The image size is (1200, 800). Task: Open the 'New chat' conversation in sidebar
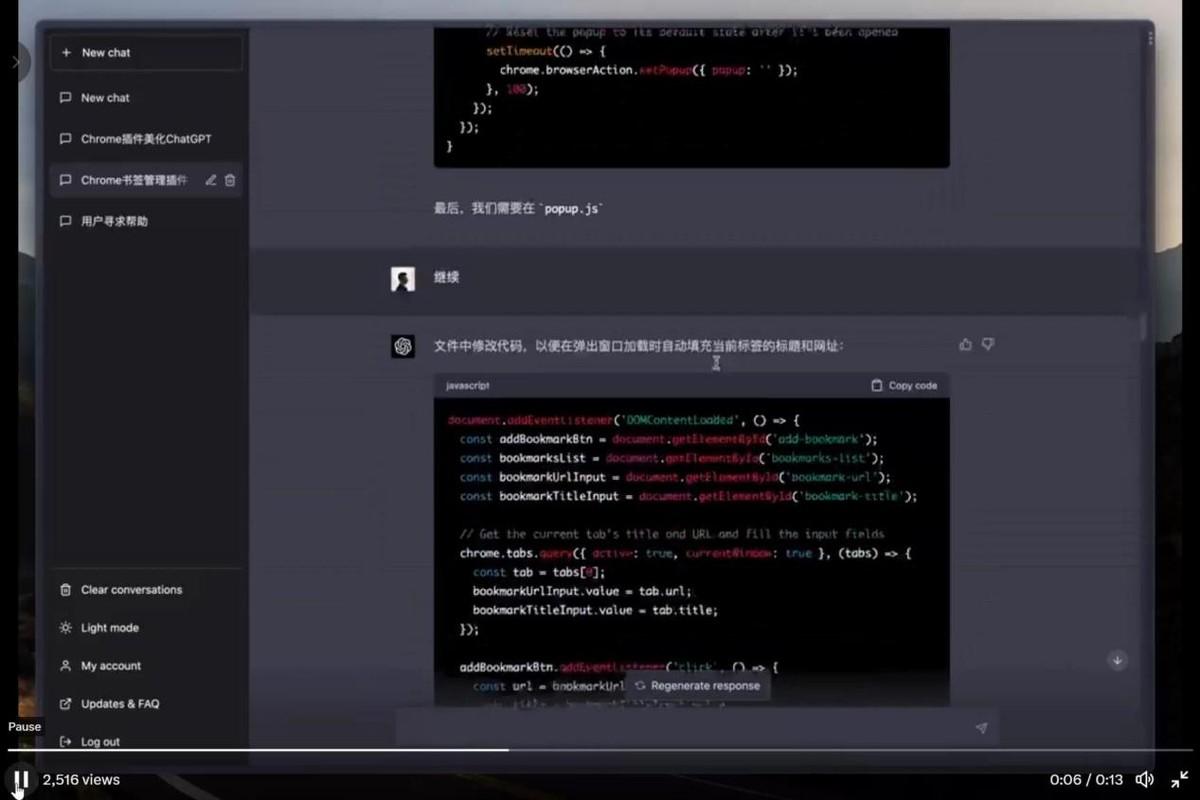tap(147, 98)
